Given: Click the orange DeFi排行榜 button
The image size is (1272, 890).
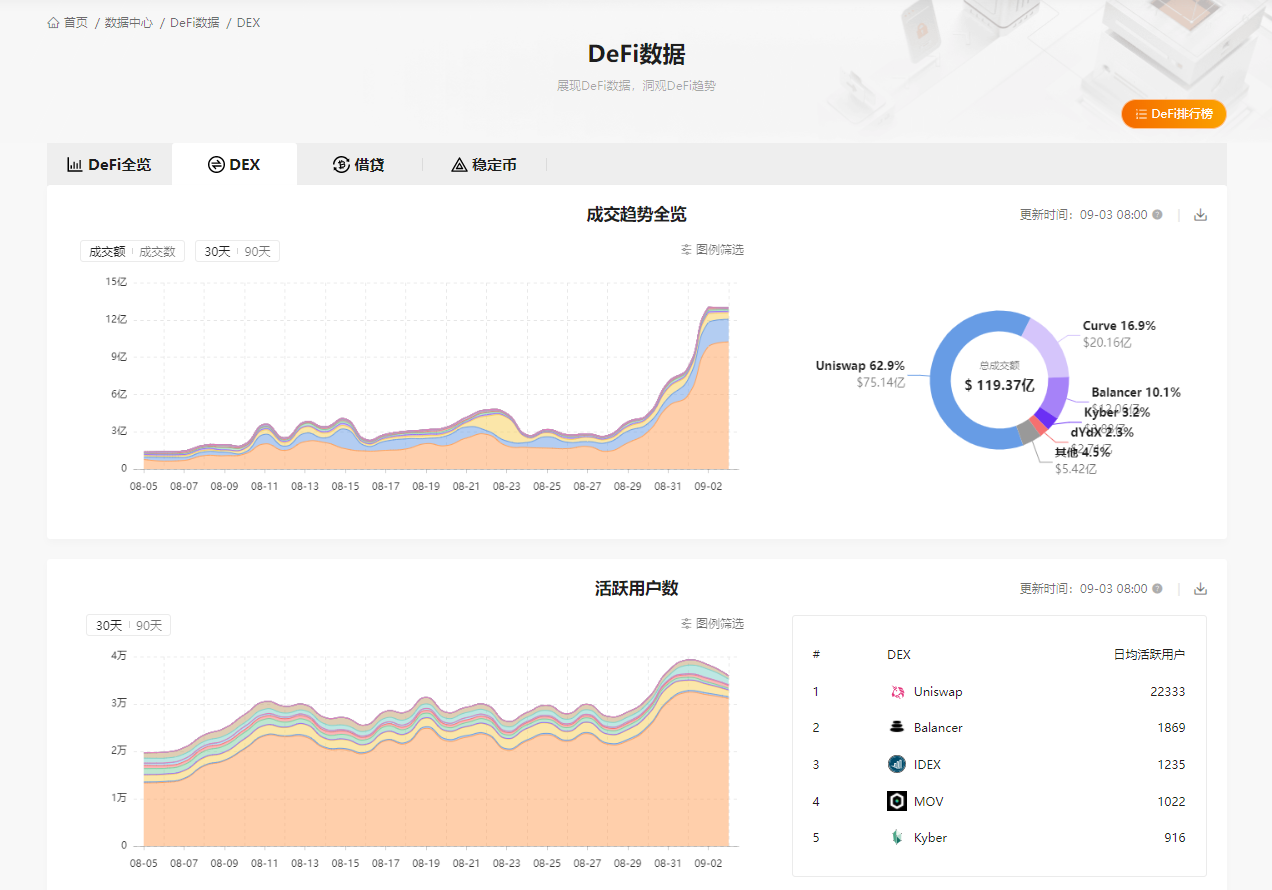Looking at the screenshot, I should pos(1173,113).
